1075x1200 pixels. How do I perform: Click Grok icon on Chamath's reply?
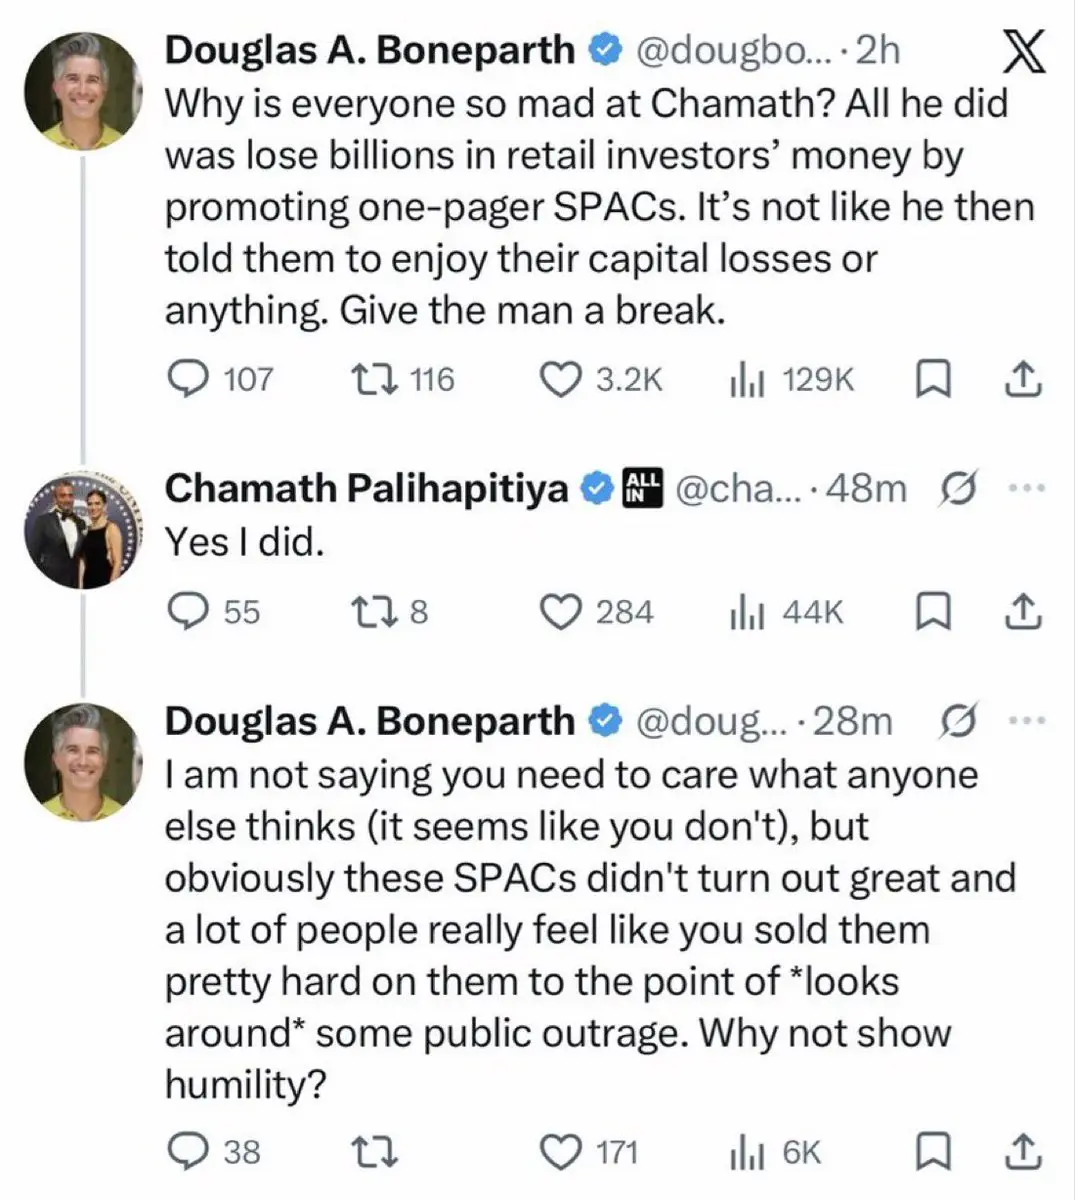(x=959, y=488)
